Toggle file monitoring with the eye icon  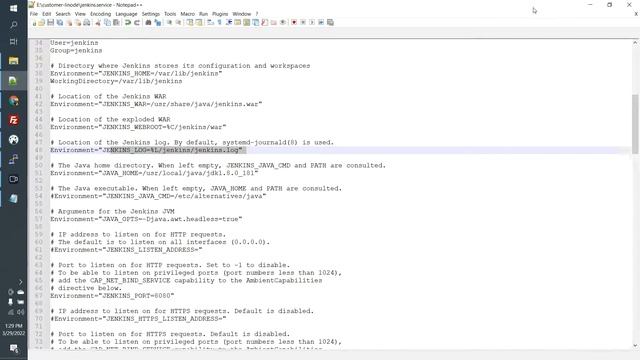pyautogui.click(x=282, y=23)
